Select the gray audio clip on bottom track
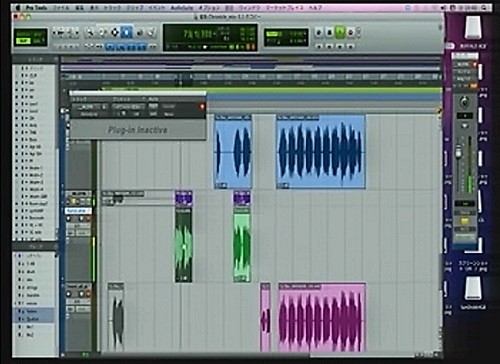The width and height of the screenshot is (500, 364). [116, 317]
